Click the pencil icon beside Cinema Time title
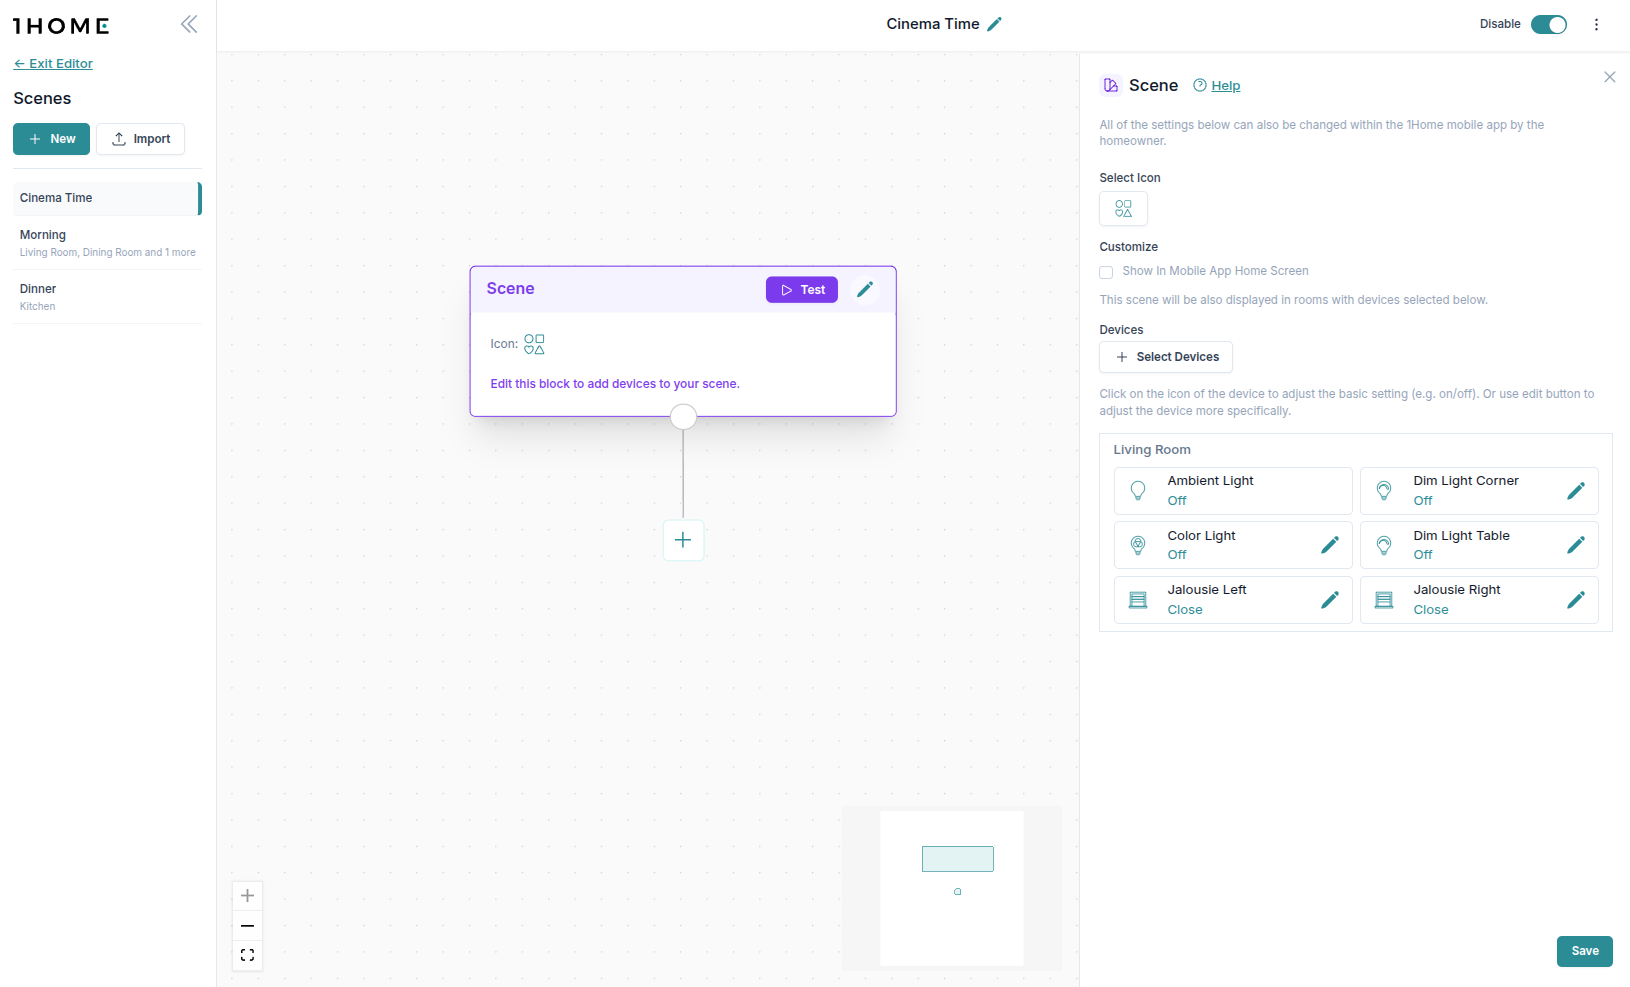The image size is (1630, 987). 994,24
